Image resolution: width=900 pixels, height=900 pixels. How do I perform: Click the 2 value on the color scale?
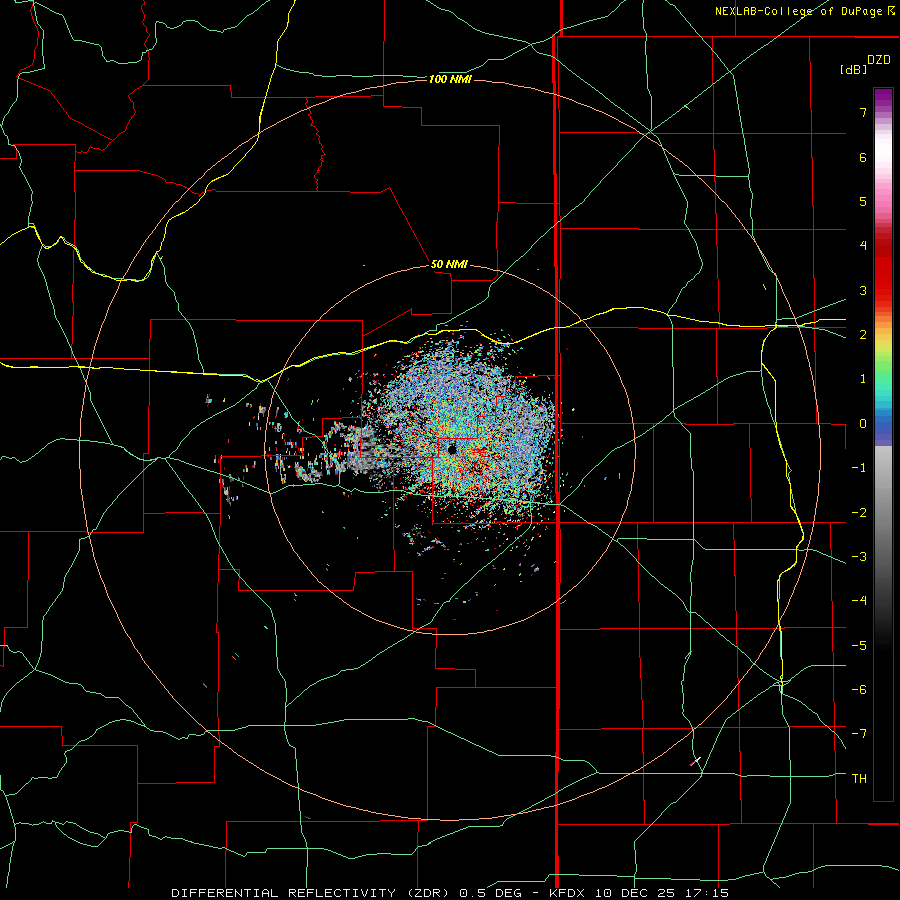point(863,335)
